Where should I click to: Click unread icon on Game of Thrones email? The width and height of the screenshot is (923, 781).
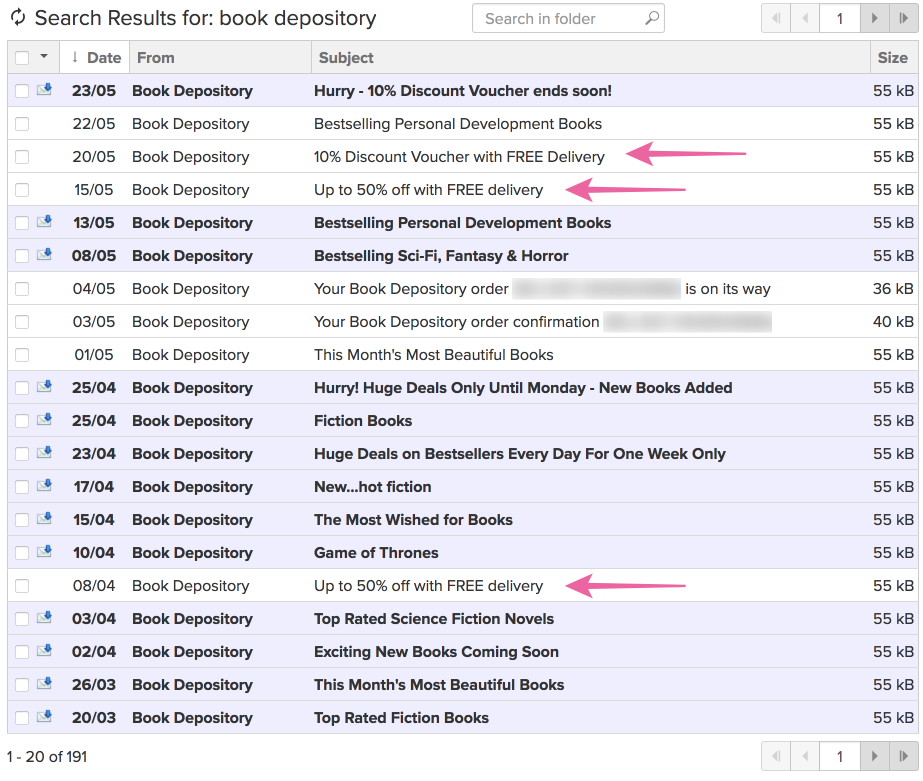pyautogui.click(x=44, y=551)
